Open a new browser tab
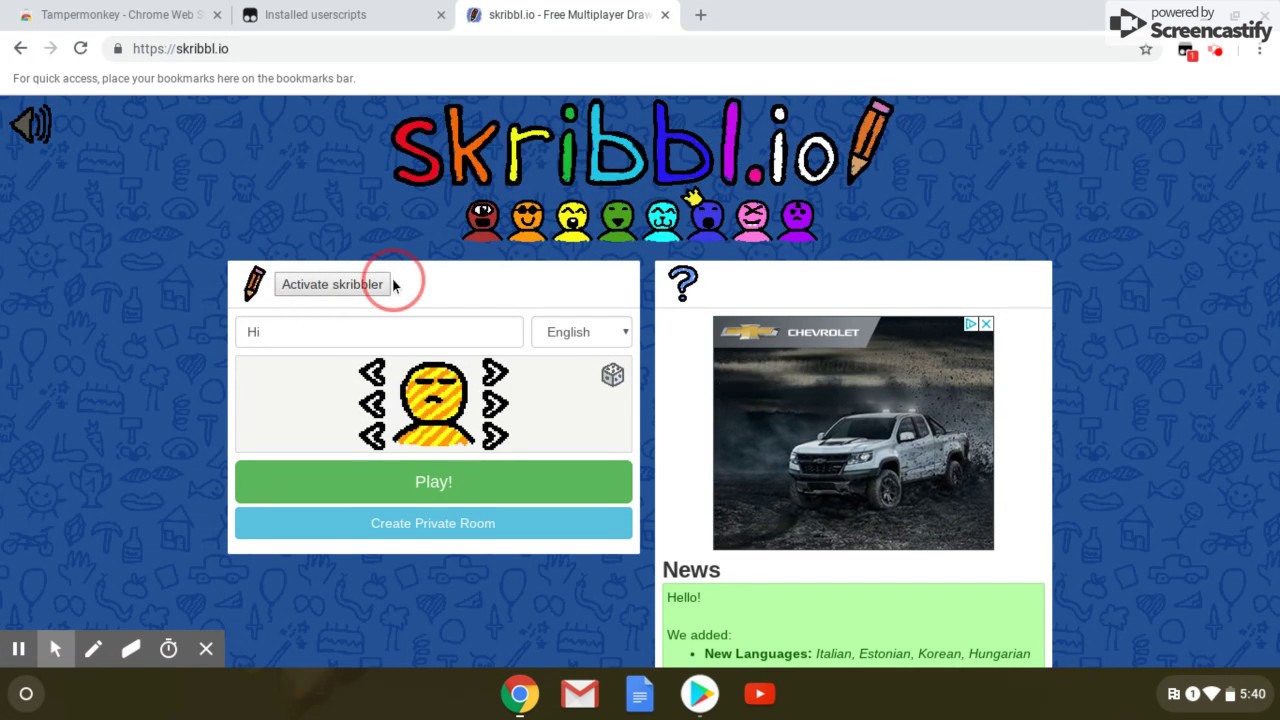This screenshot has height=720, width=1280. click(x=701, y=15)
